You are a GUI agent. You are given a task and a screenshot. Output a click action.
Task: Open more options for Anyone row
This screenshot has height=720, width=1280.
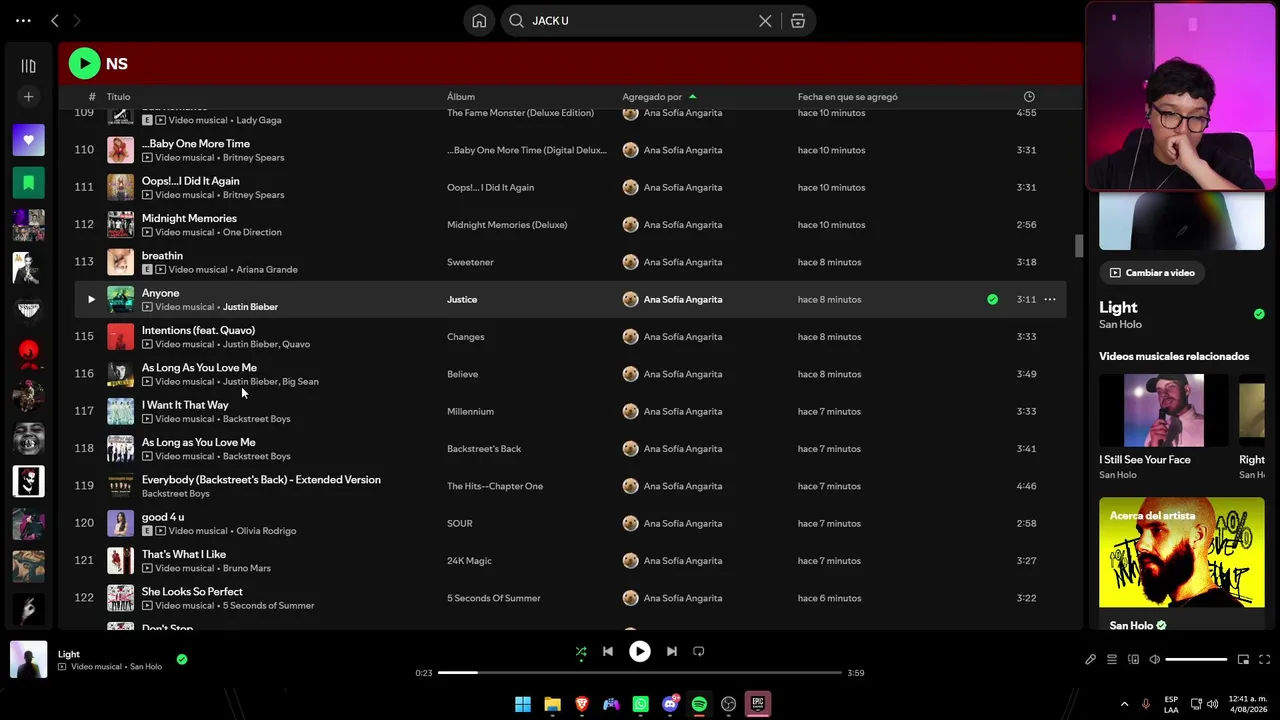pos(1050,299)
